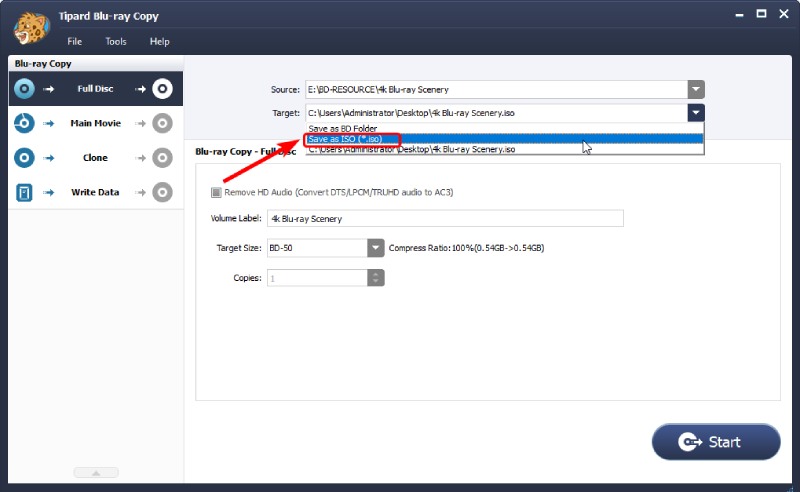
Task: Collapse the sidebar with the up-arrow handle
Action: coord(96,473)
